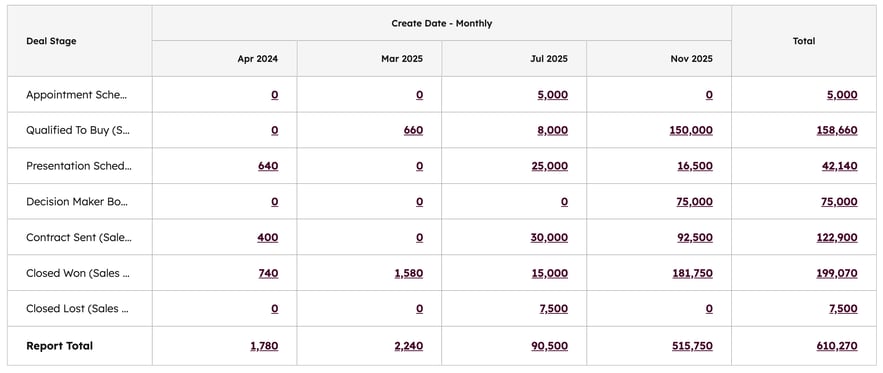This screenshot has height=373, width=883.
Task: Open Contract Sent Mar 2025 zero value
Action: 420,238
